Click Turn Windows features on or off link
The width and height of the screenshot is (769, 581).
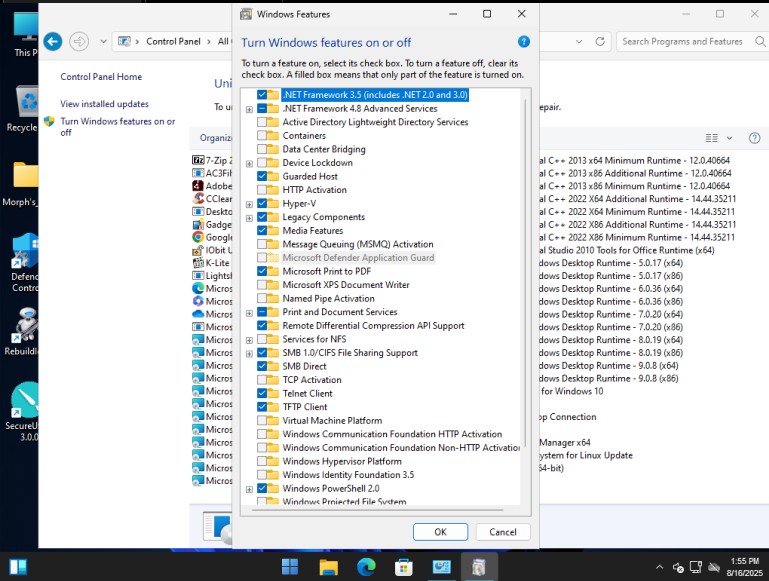[x=118, y=126]
